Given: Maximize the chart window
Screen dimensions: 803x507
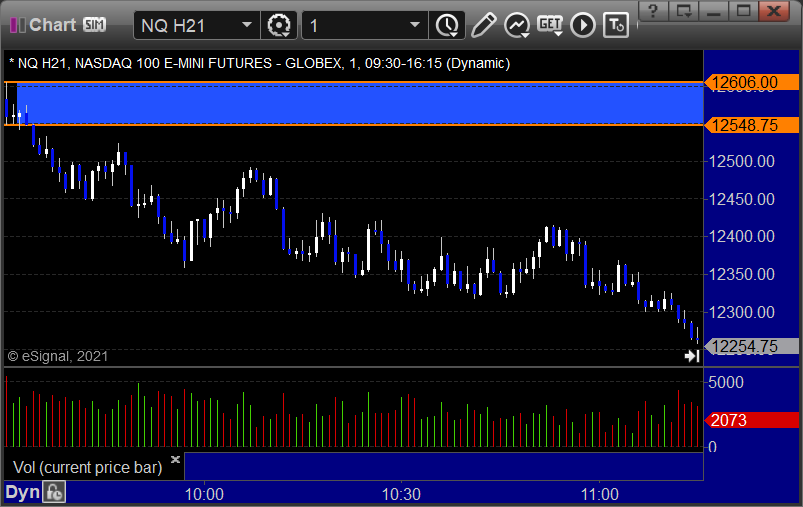Looking at the screenshot, I should (x=744, y=10).
